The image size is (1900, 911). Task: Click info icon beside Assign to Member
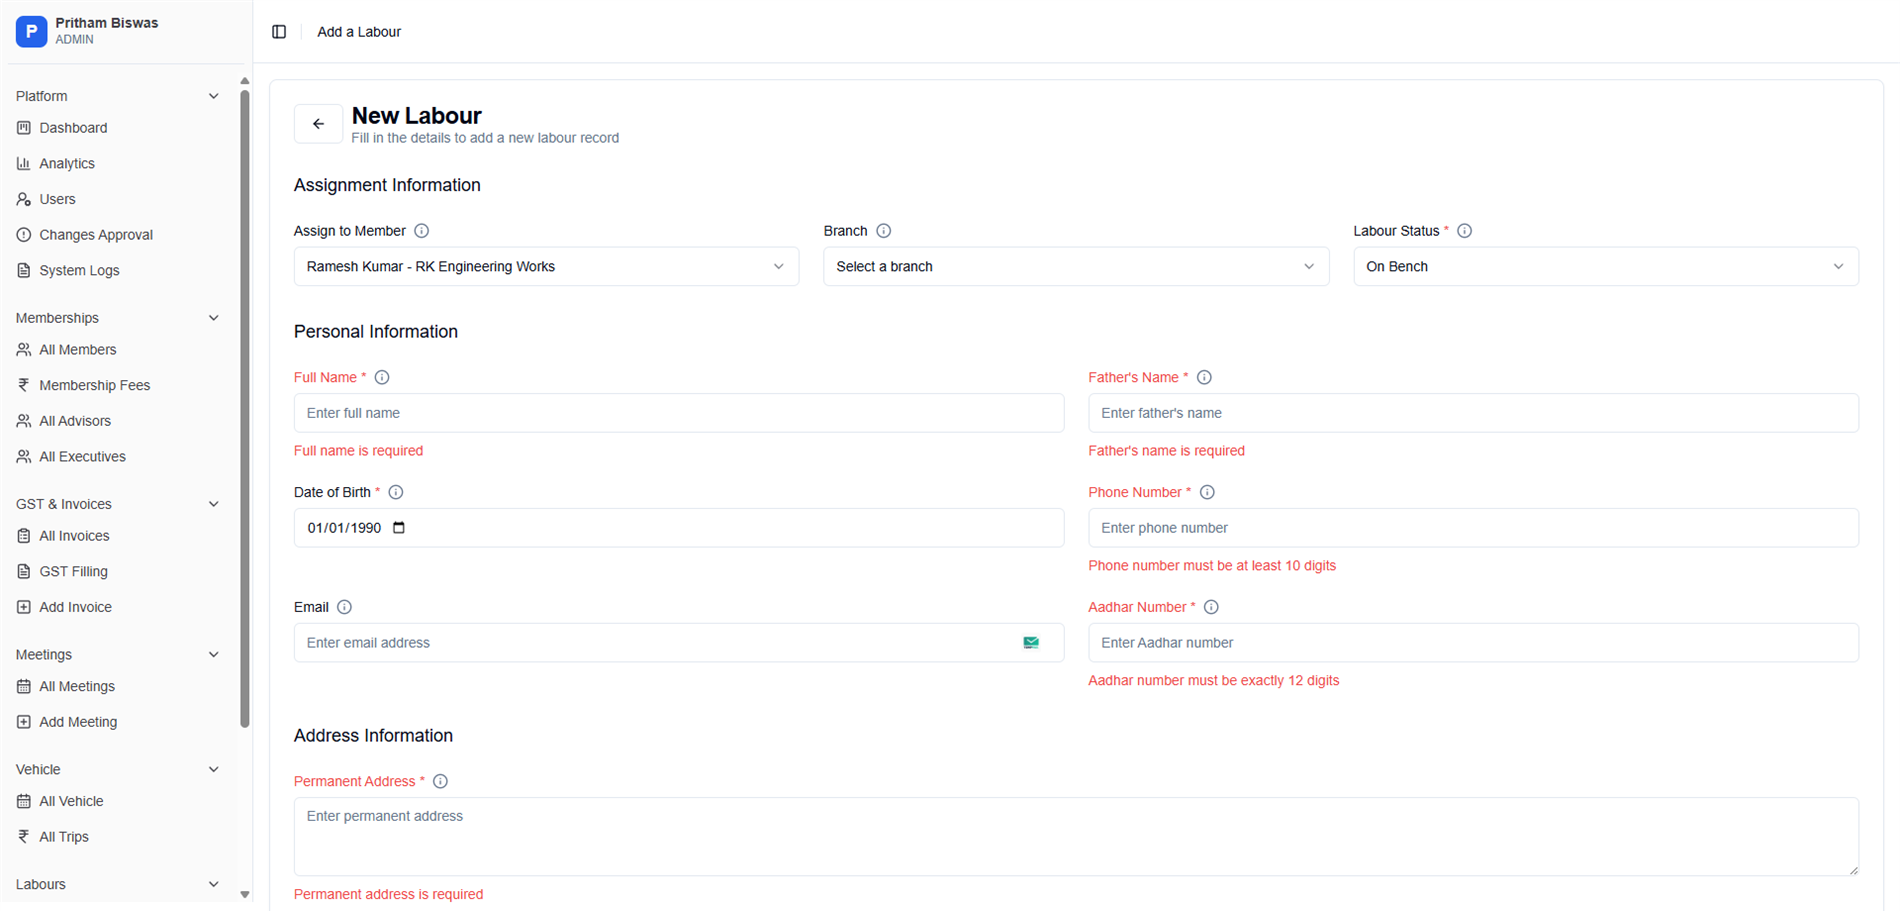click(x=422, y=231)
